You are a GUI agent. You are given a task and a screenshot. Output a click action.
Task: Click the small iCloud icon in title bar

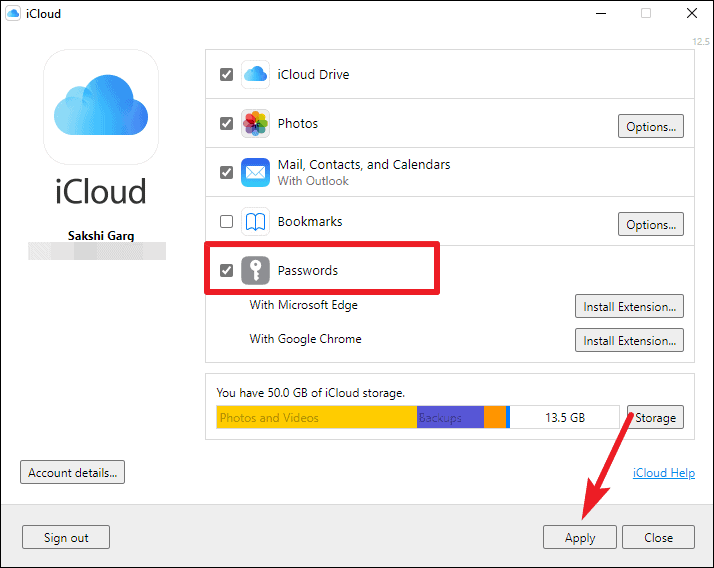(x=13, y=14)
